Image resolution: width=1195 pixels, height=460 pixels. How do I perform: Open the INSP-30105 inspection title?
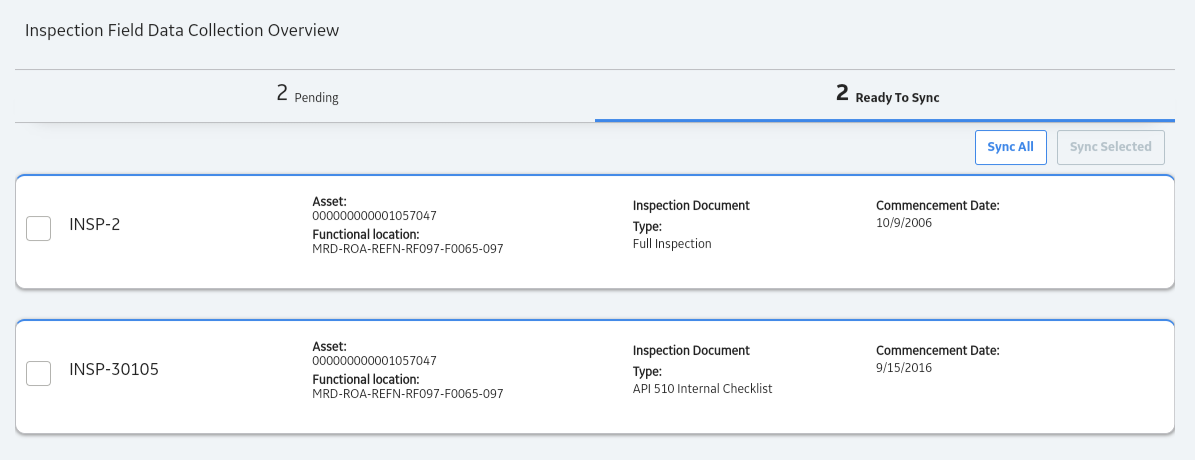114,369
